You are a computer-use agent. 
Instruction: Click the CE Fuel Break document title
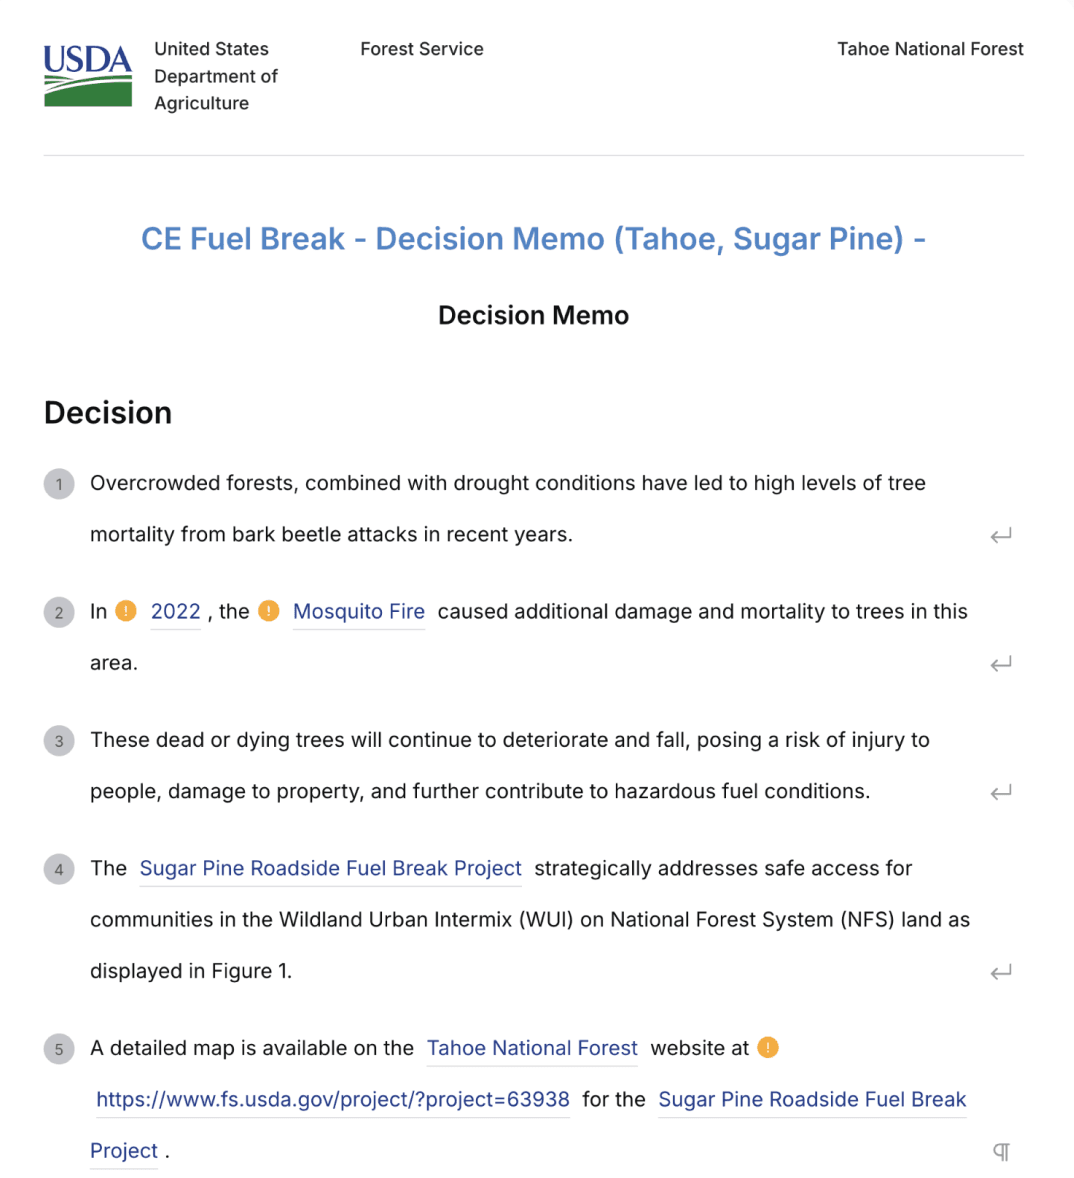point(533,239)
